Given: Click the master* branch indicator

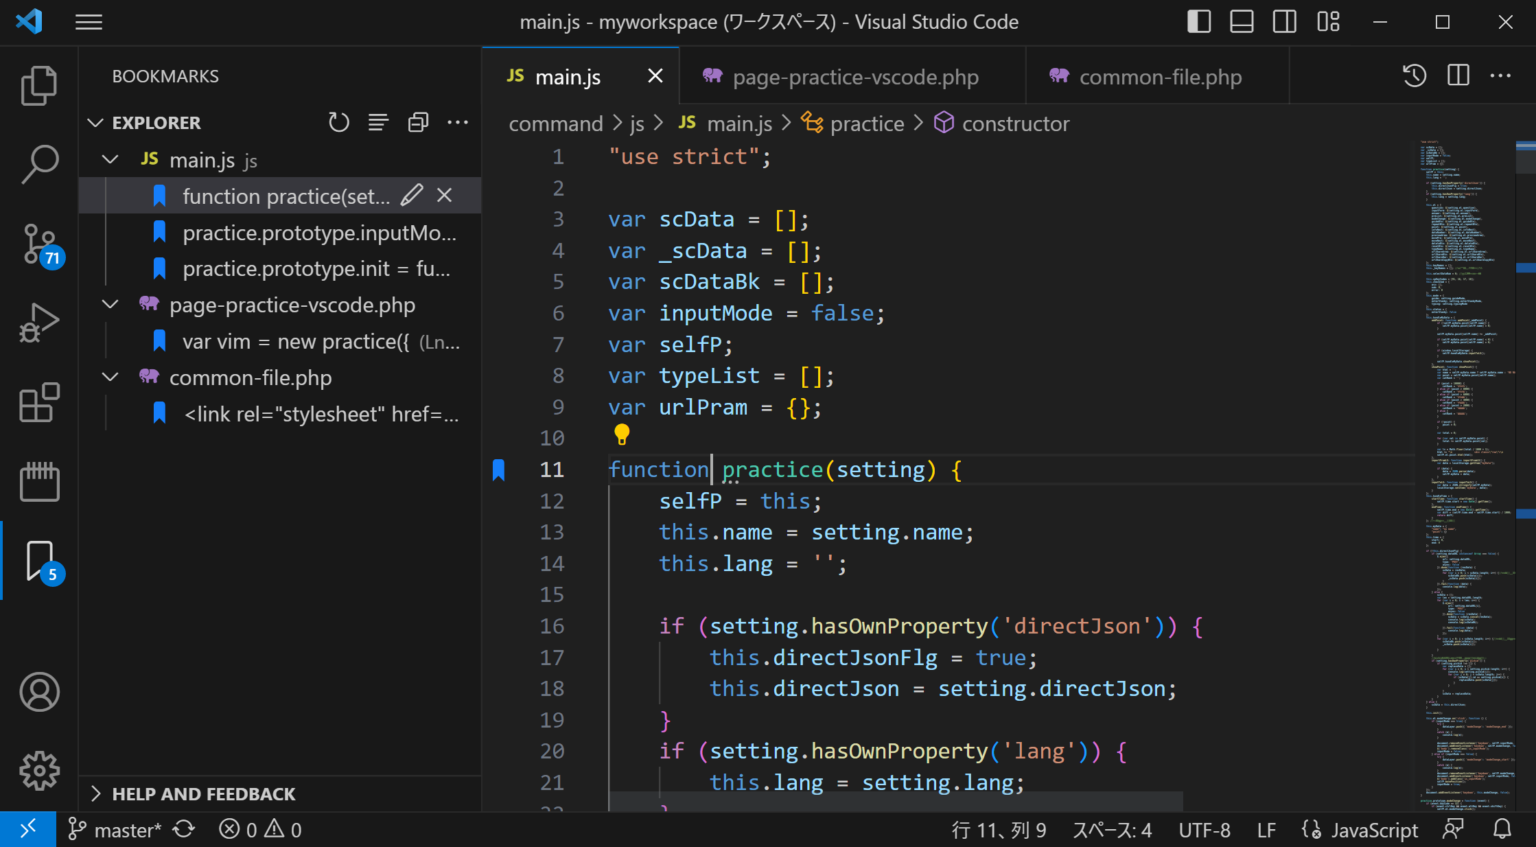Looking at the screenshot, I should tap(113, 829).
